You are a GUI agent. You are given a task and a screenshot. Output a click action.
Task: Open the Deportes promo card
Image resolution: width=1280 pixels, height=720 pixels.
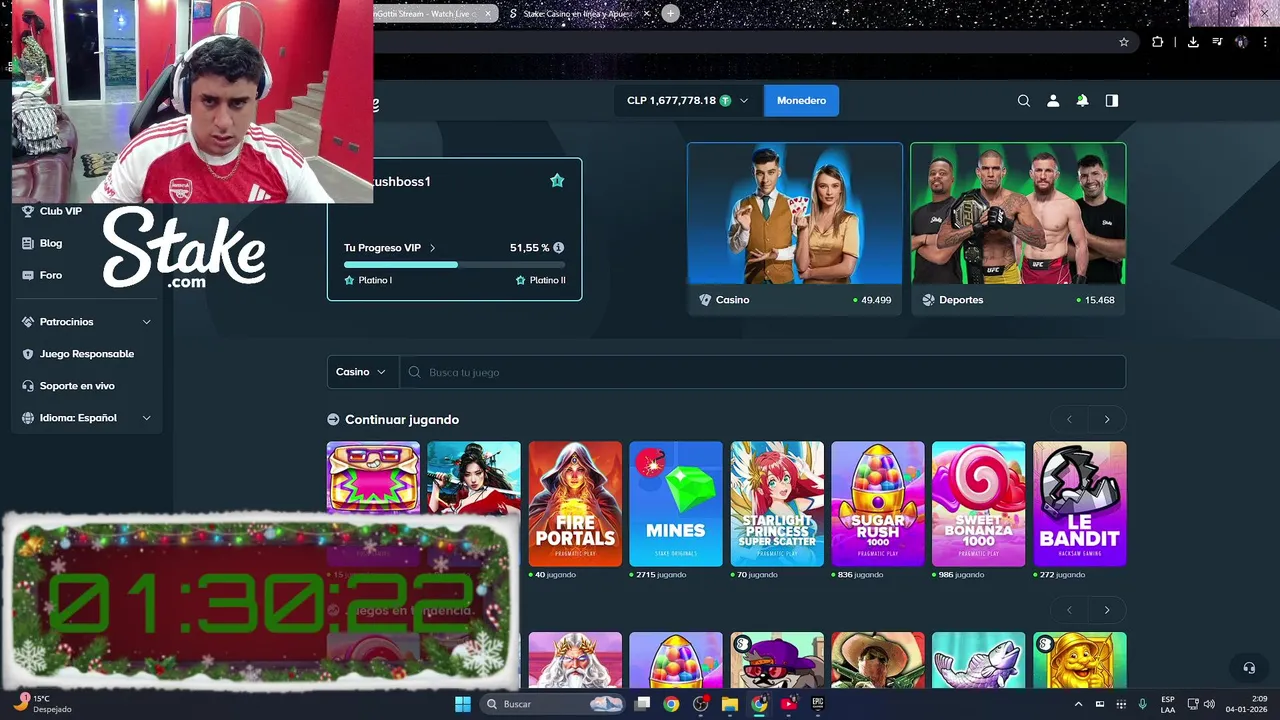(x=1018, y=229)
